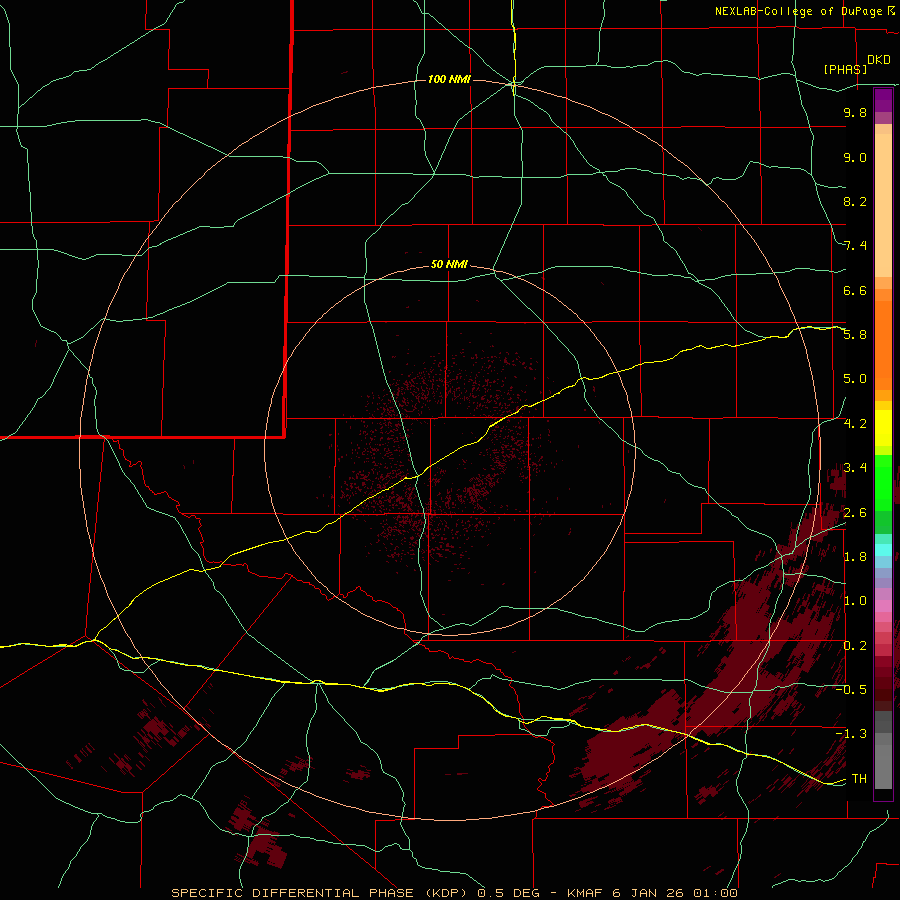Click the 3.4 scale value

855,468
